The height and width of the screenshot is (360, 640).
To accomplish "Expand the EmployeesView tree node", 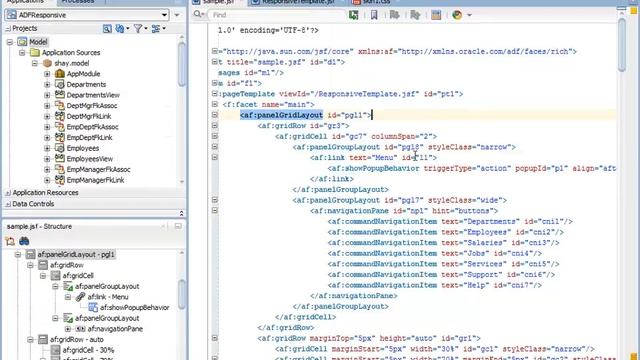I will click(x=47, y=159).
